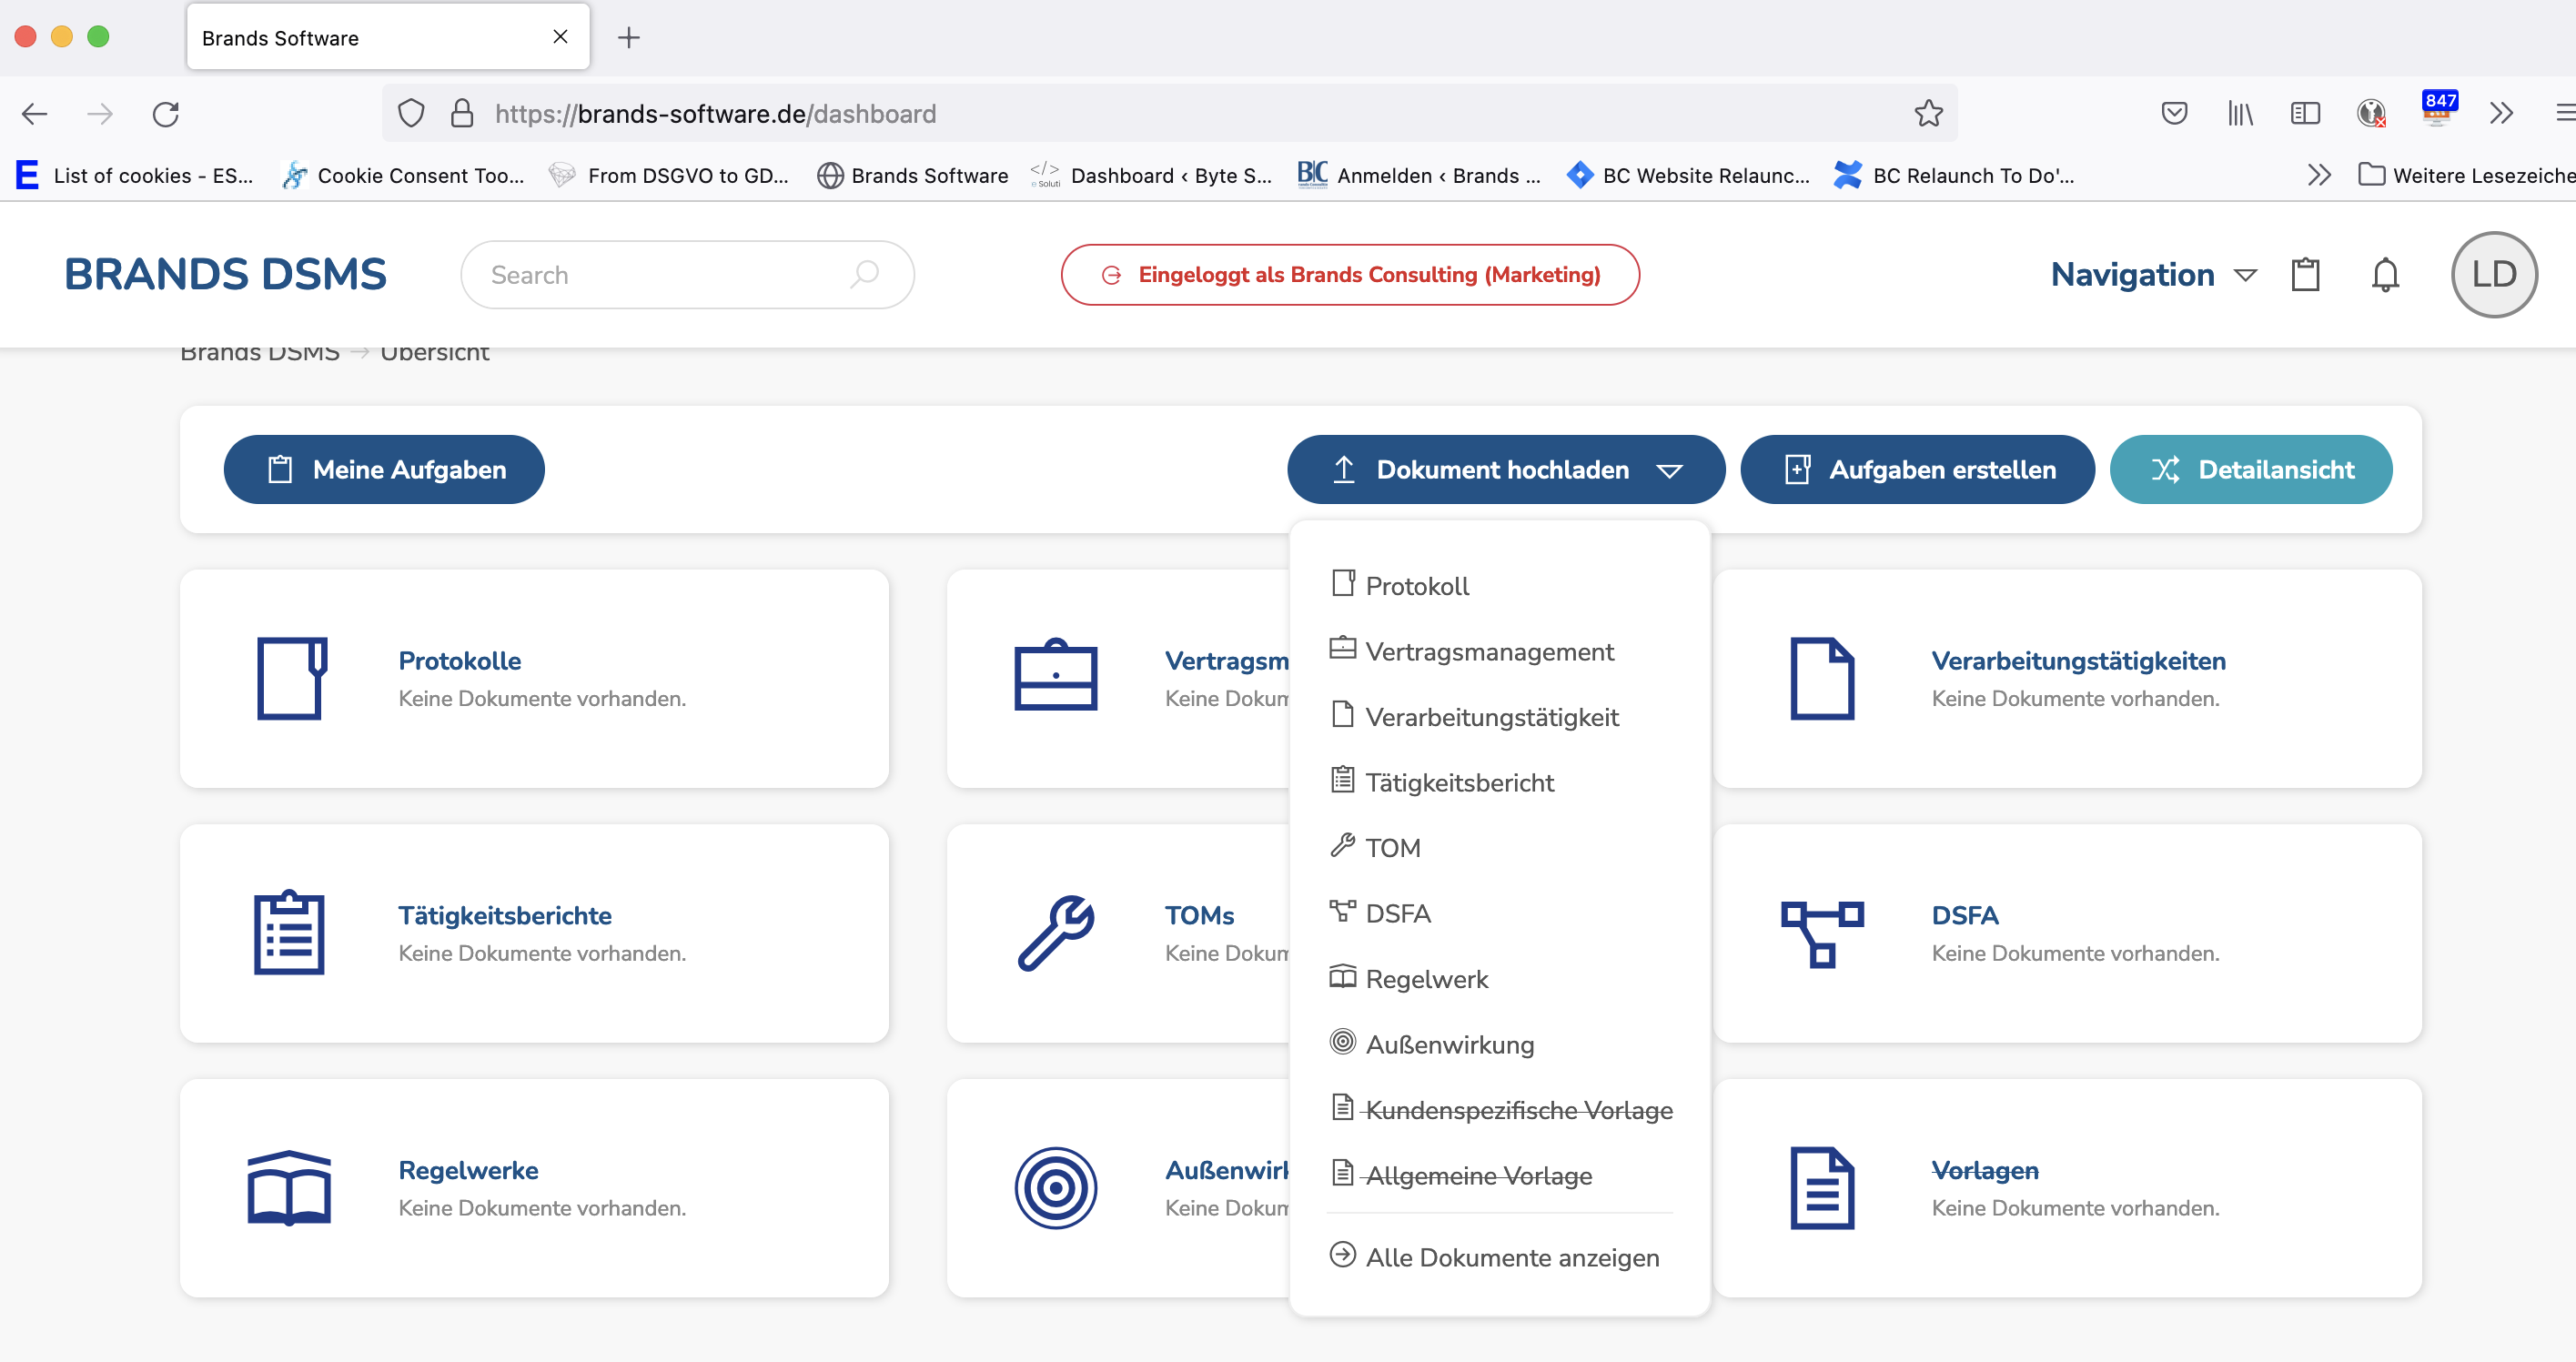
Task: Select Tätigkeitsbericht from upload menu
Action: pos(1458,782)
